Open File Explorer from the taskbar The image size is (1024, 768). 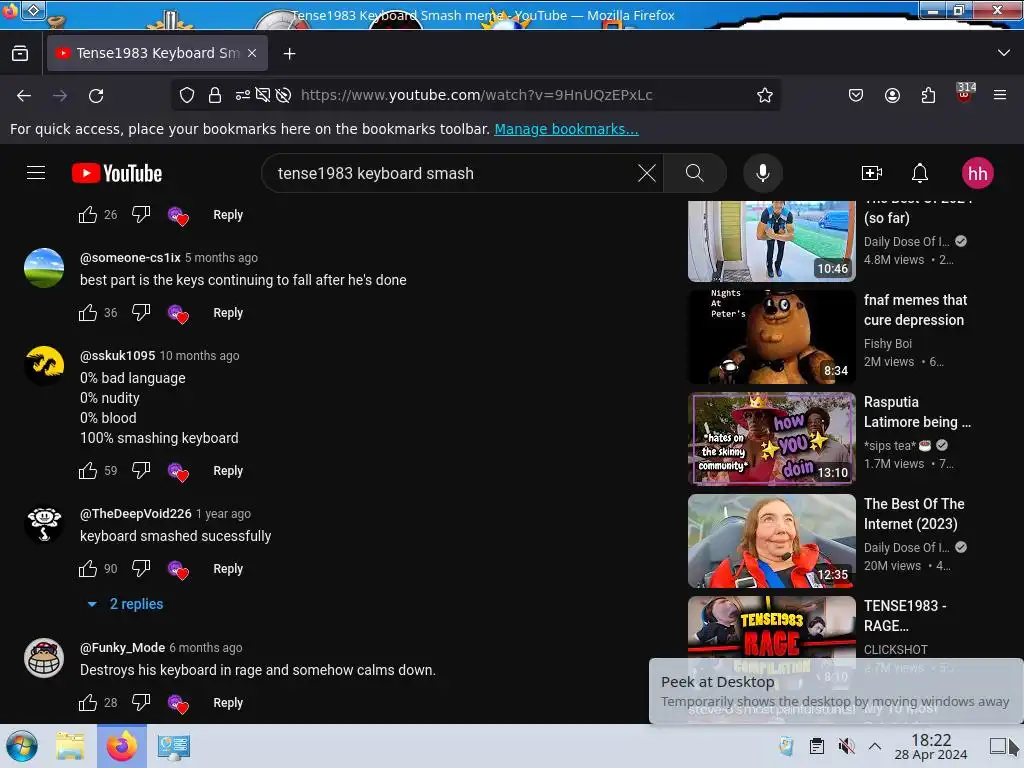tap(70, 746)
